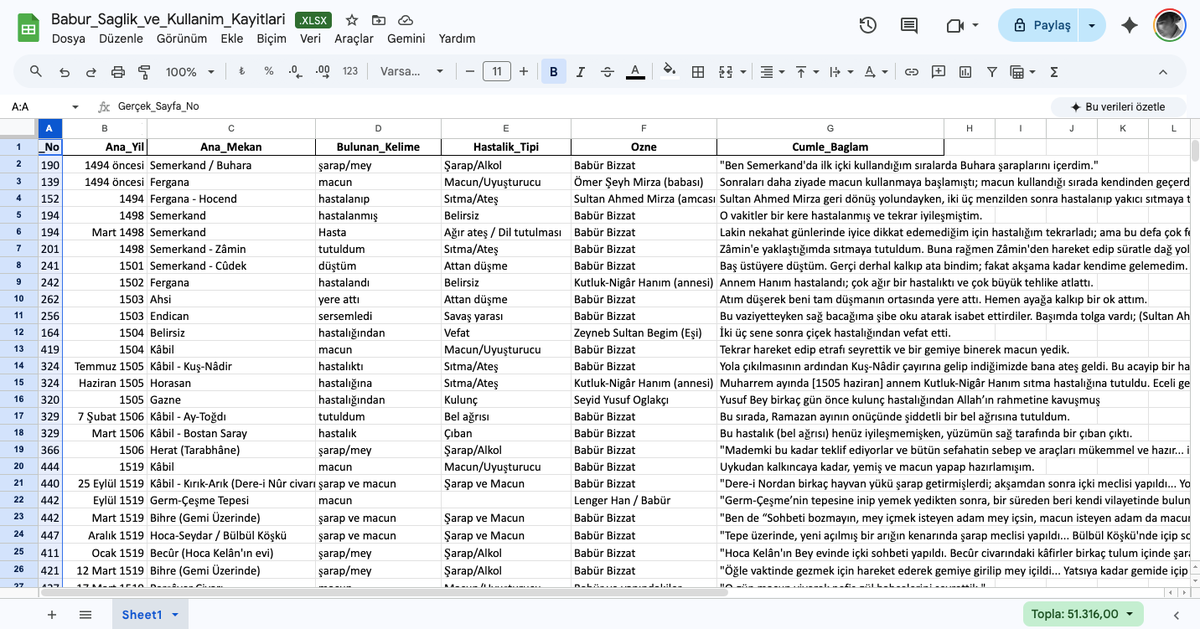
Task: Open the Yardım menu
Action: (457, 39)
